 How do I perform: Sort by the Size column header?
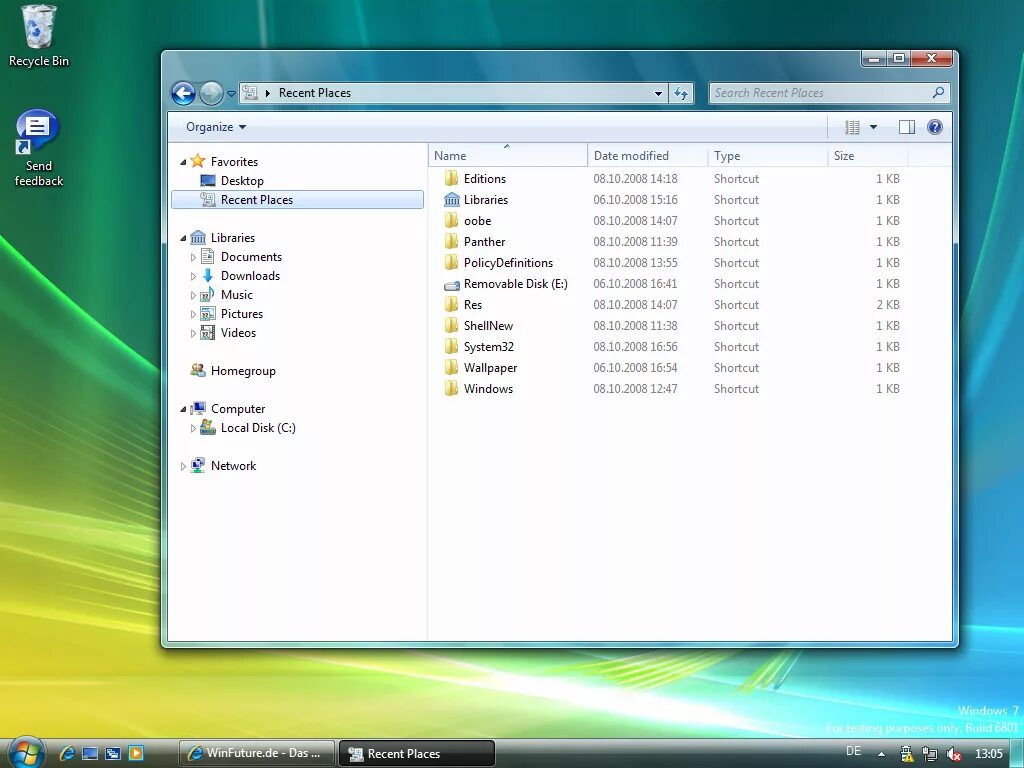tap(868, 155)
